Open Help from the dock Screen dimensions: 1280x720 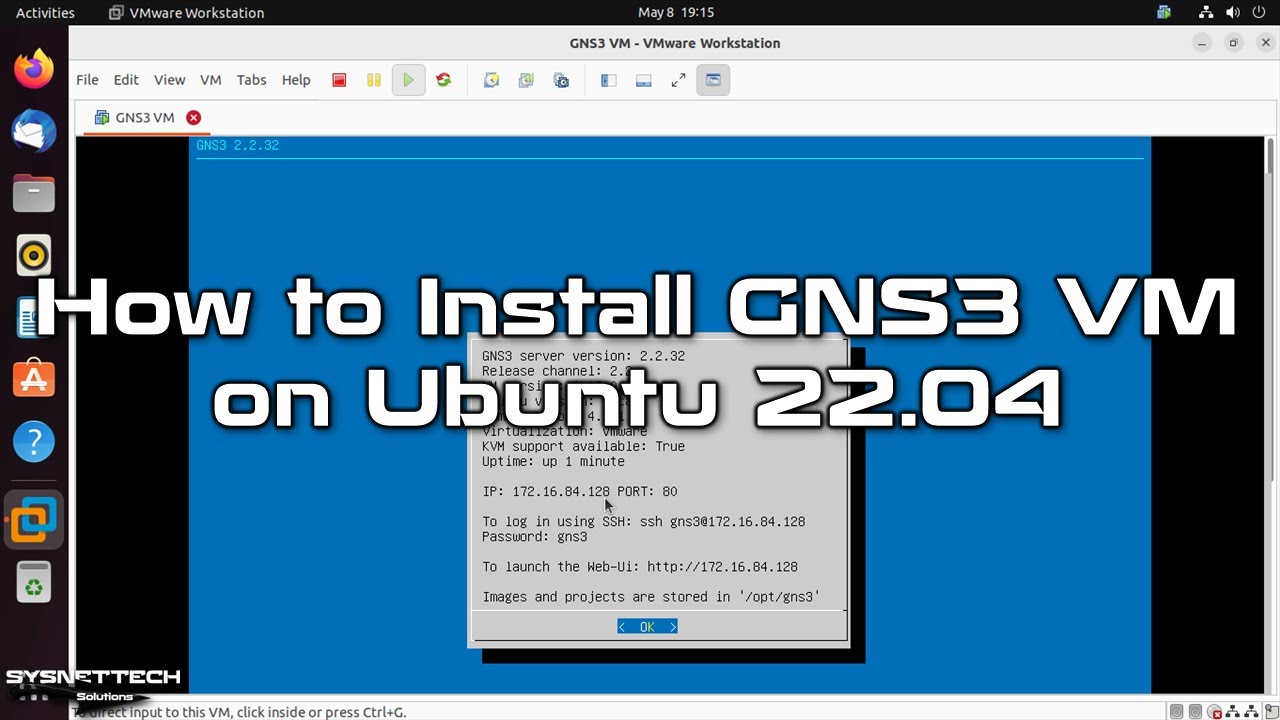[34, 441]
